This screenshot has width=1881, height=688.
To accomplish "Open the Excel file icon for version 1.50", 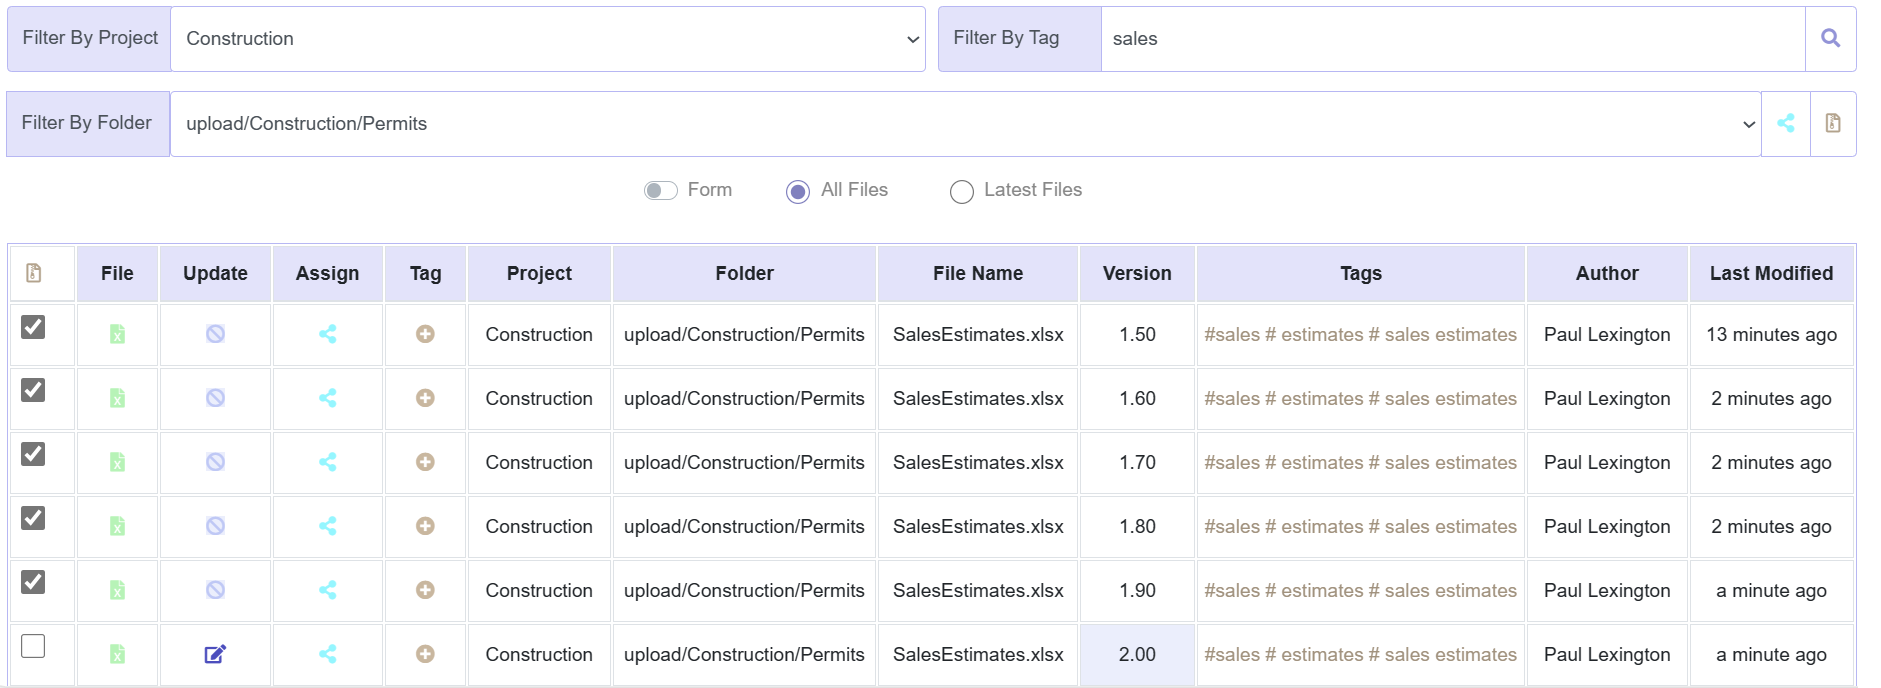I will pyautogui.click(x=117, y=334).
